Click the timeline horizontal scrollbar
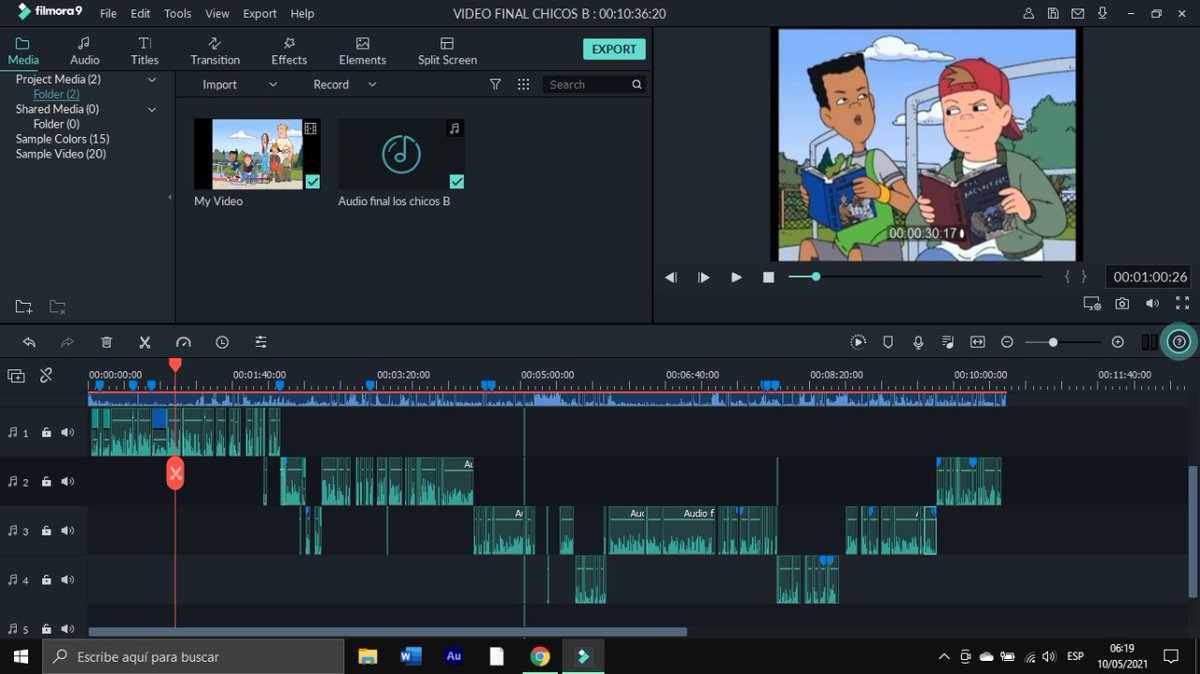The height and width of the screenshot is (674, 1200). pos(388,632)
